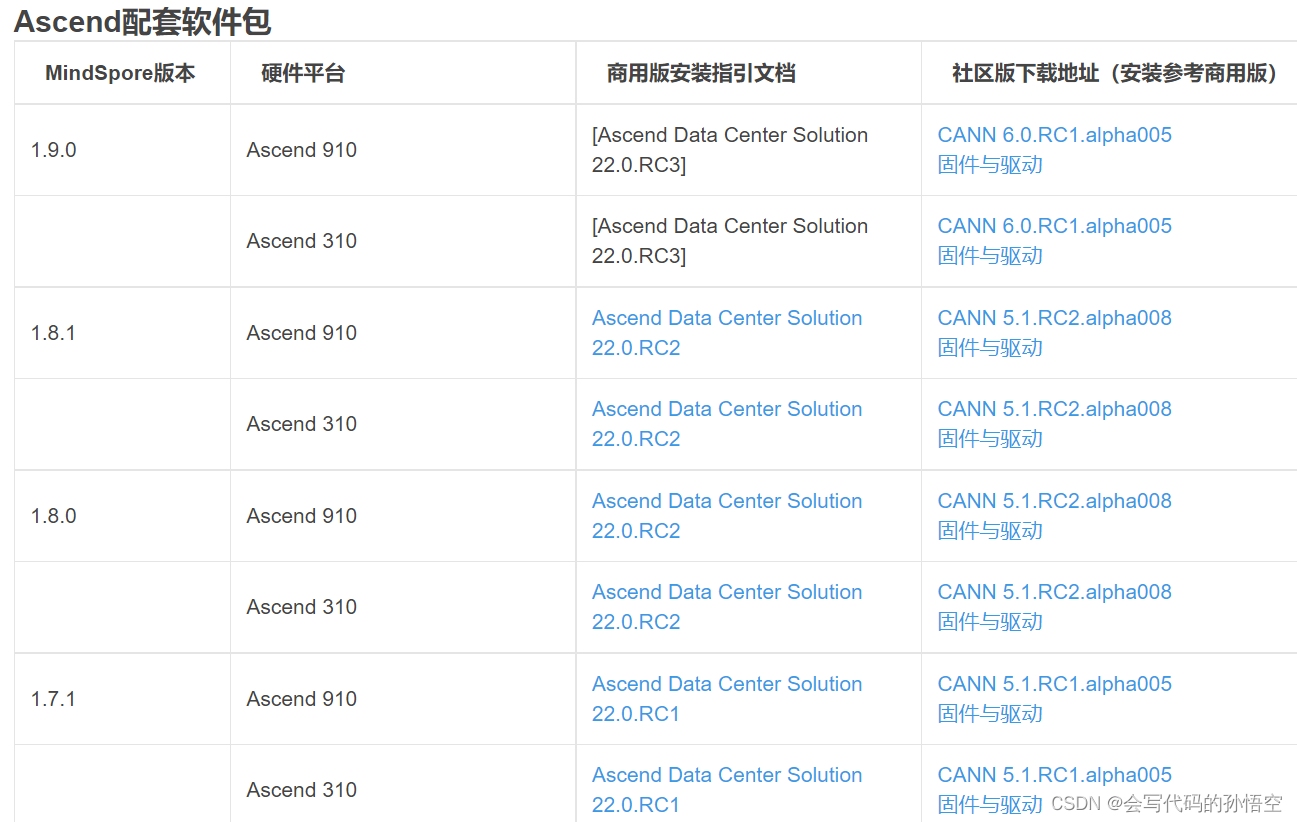Open CANN 5.1.RC2.alpha008 link for 1.8.1 Ascend 310
This screenshot has width=1297, height=822.
click(x=1054, y=409)
